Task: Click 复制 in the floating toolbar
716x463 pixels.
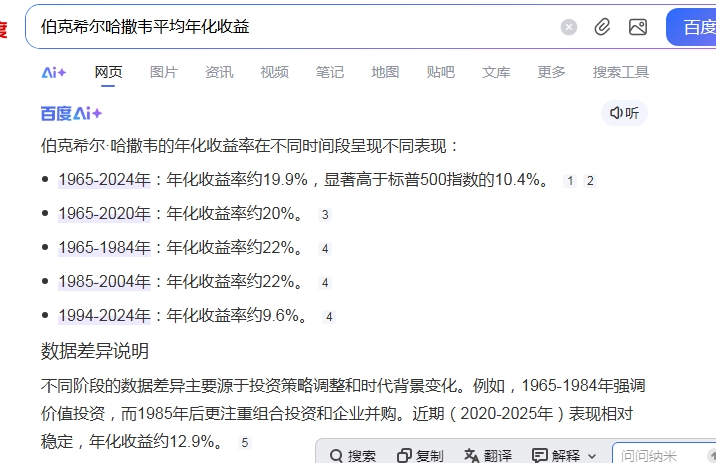Action: (x=420, y=455)
